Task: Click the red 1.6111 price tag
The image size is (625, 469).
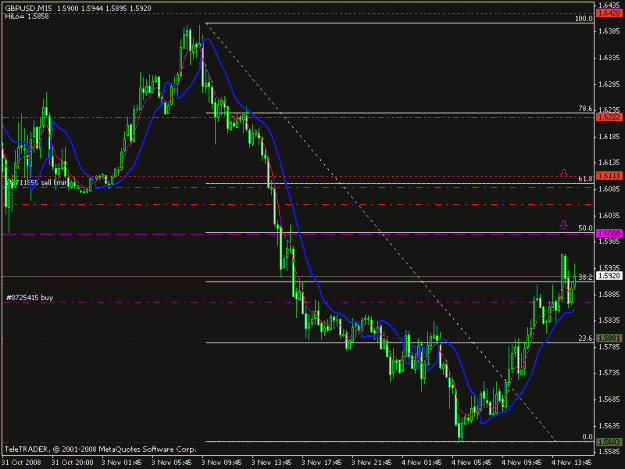Action: pyautogui.click(x=609, y=175)
